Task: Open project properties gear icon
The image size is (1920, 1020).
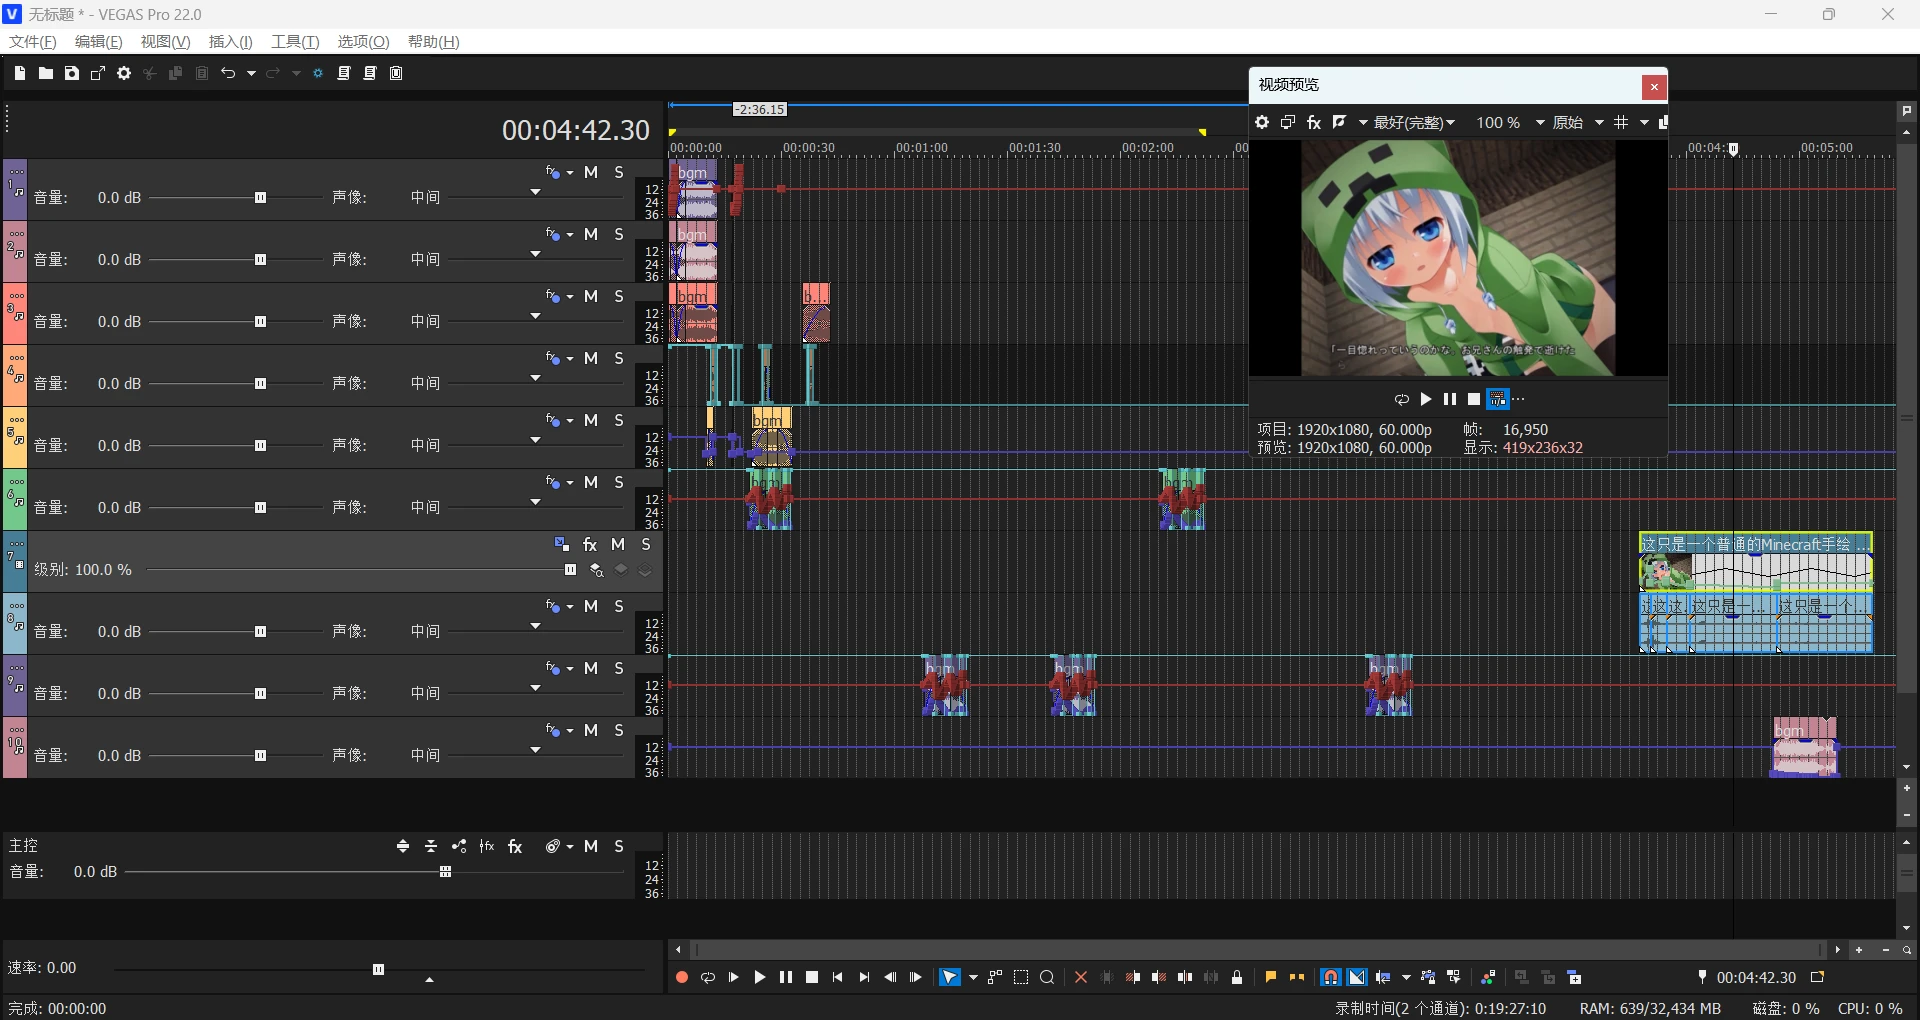Action: tap(124, 73)
